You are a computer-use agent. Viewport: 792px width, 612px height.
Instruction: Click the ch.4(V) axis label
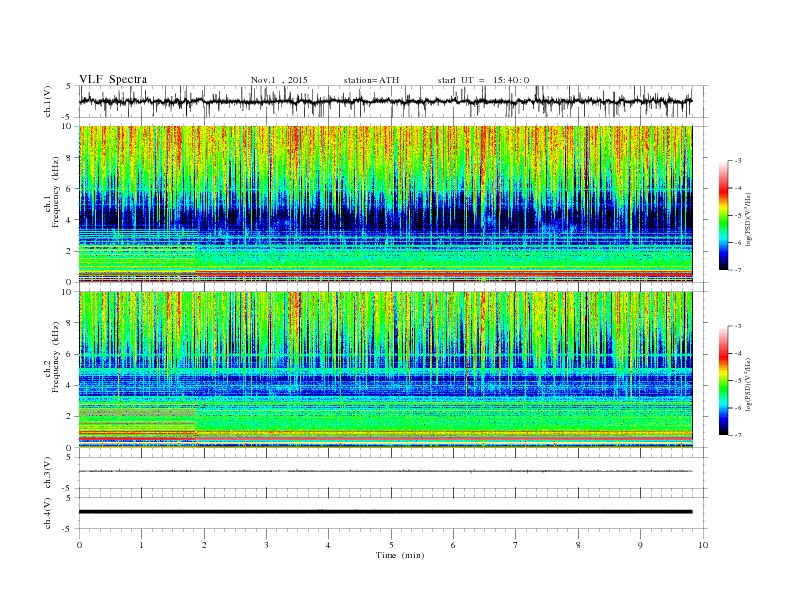(x=48, y=513)
